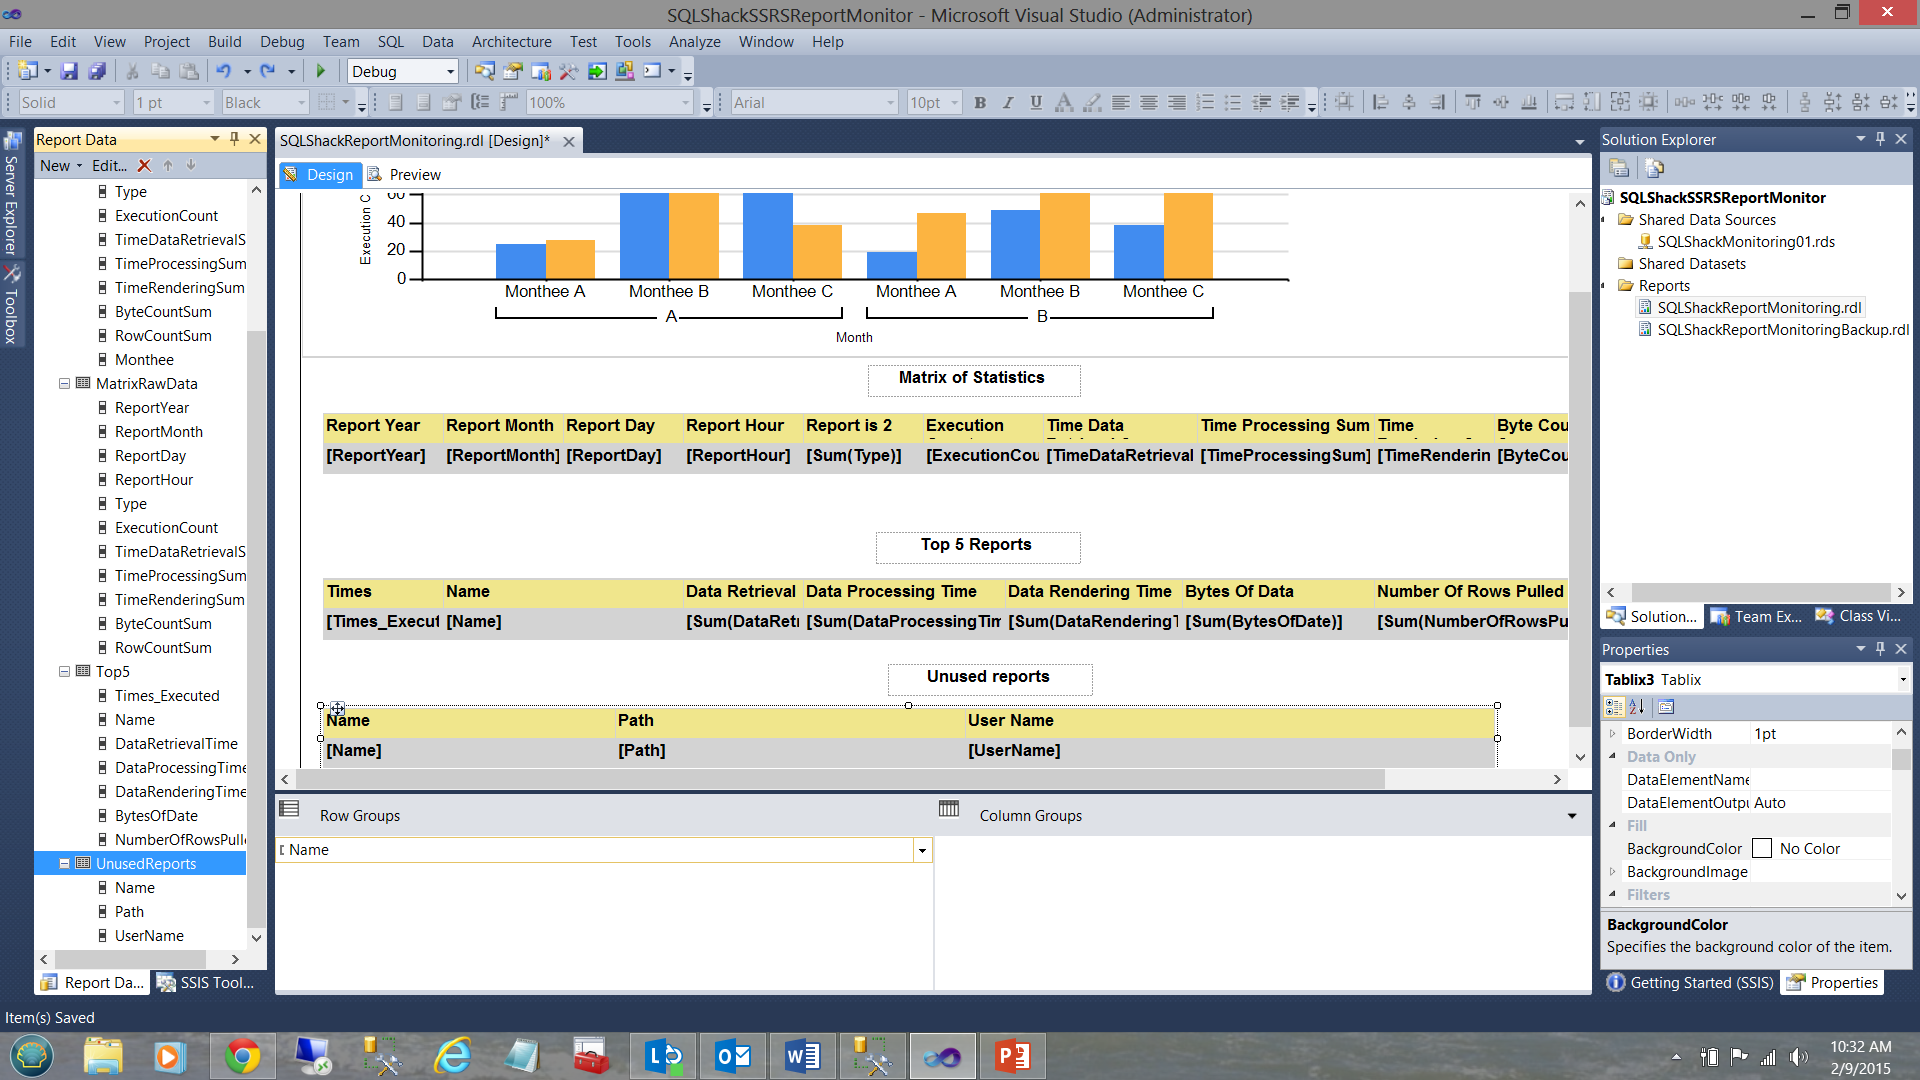Open the Debug configuration dropdown
The height and width of the screenshot is (1080, 1920).
click(450, 71)
